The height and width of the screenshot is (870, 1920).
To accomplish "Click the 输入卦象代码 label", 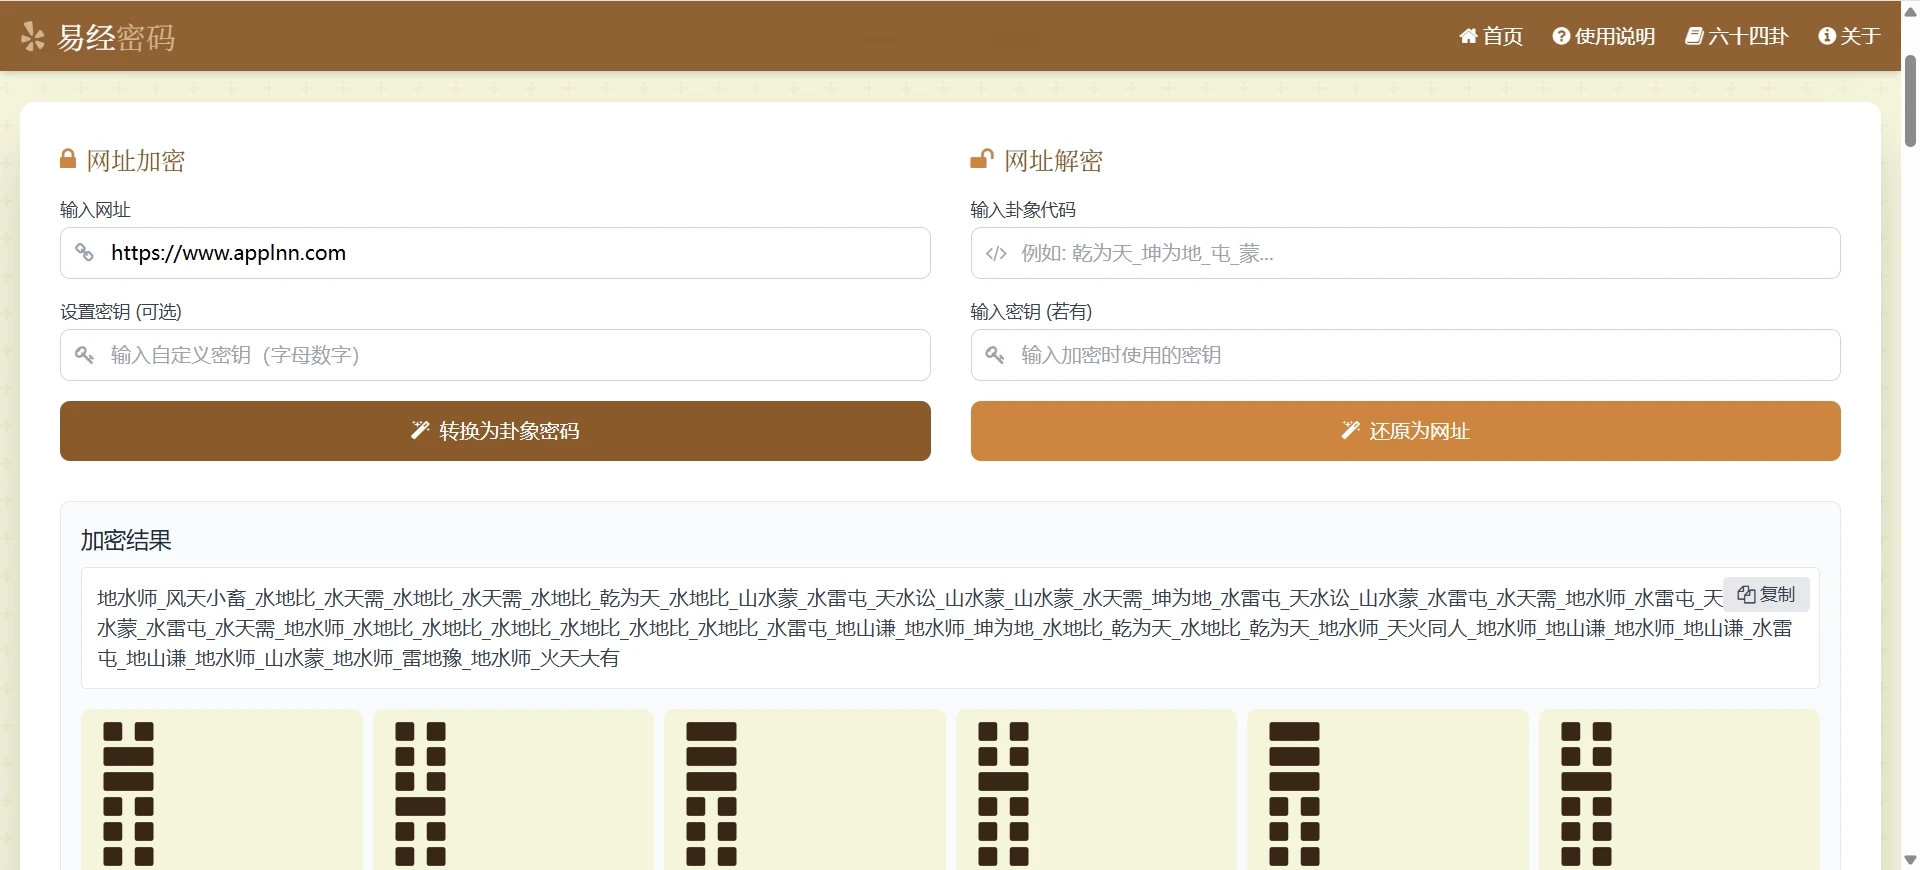I will (x=1023, y=210).
